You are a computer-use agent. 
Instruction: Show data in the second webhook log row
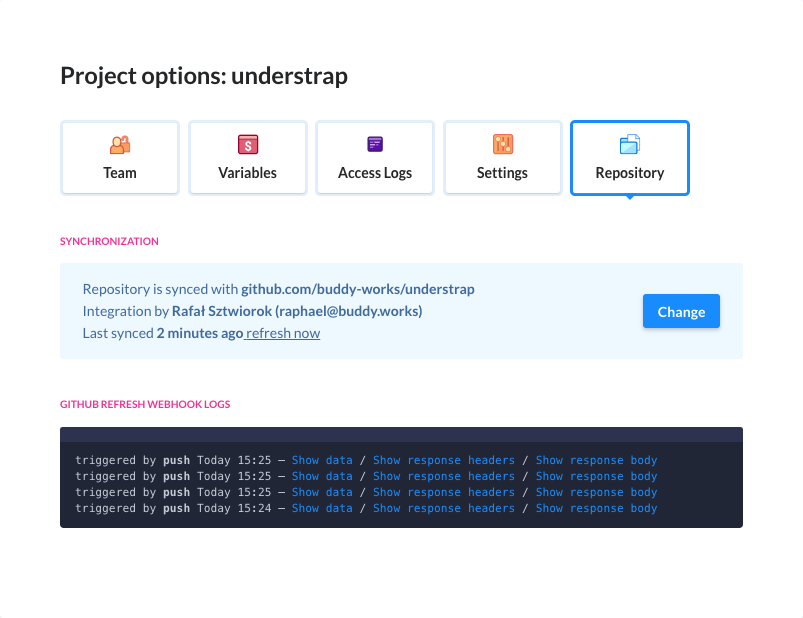(322, 476)
